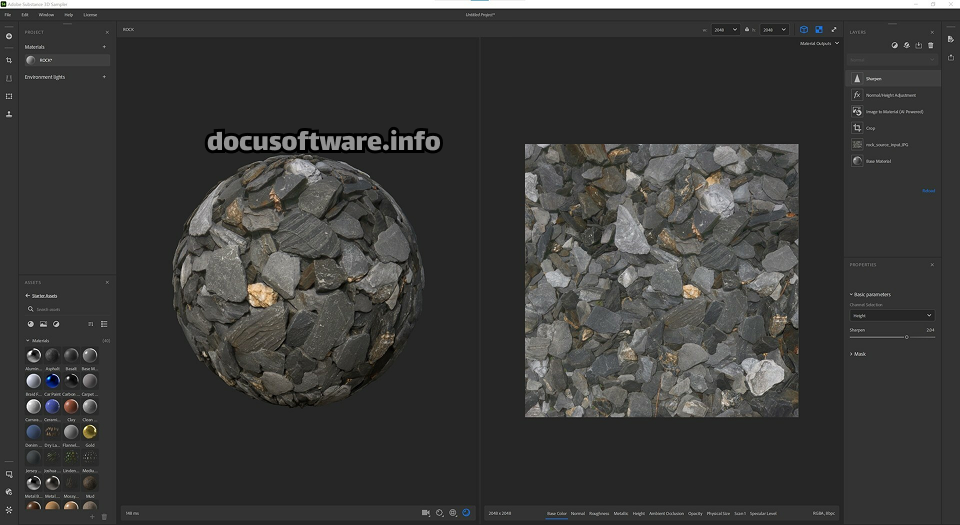This screenshot has width=960, height=525.
Task: Filter assets by materials sphere icon
Action: 31,324
